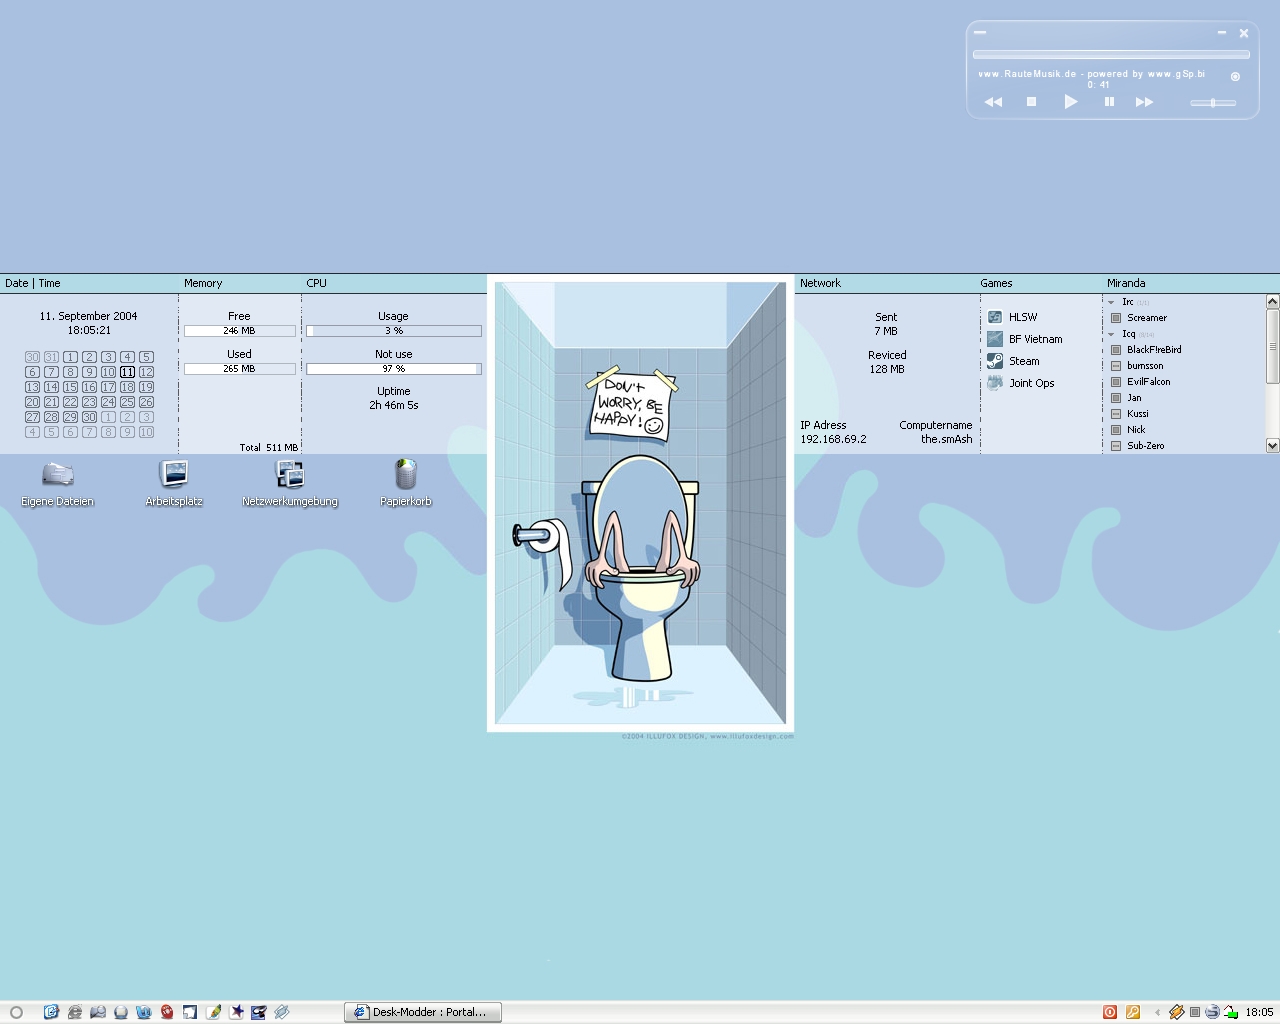Select contact bumsson in Miranda
The image size is (1280, 1024).
1137,366
